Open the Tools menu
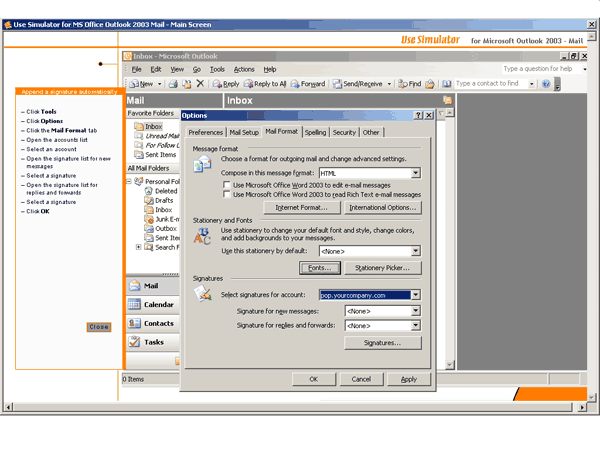This screenshot has width=600, height=450. [217, 70]
